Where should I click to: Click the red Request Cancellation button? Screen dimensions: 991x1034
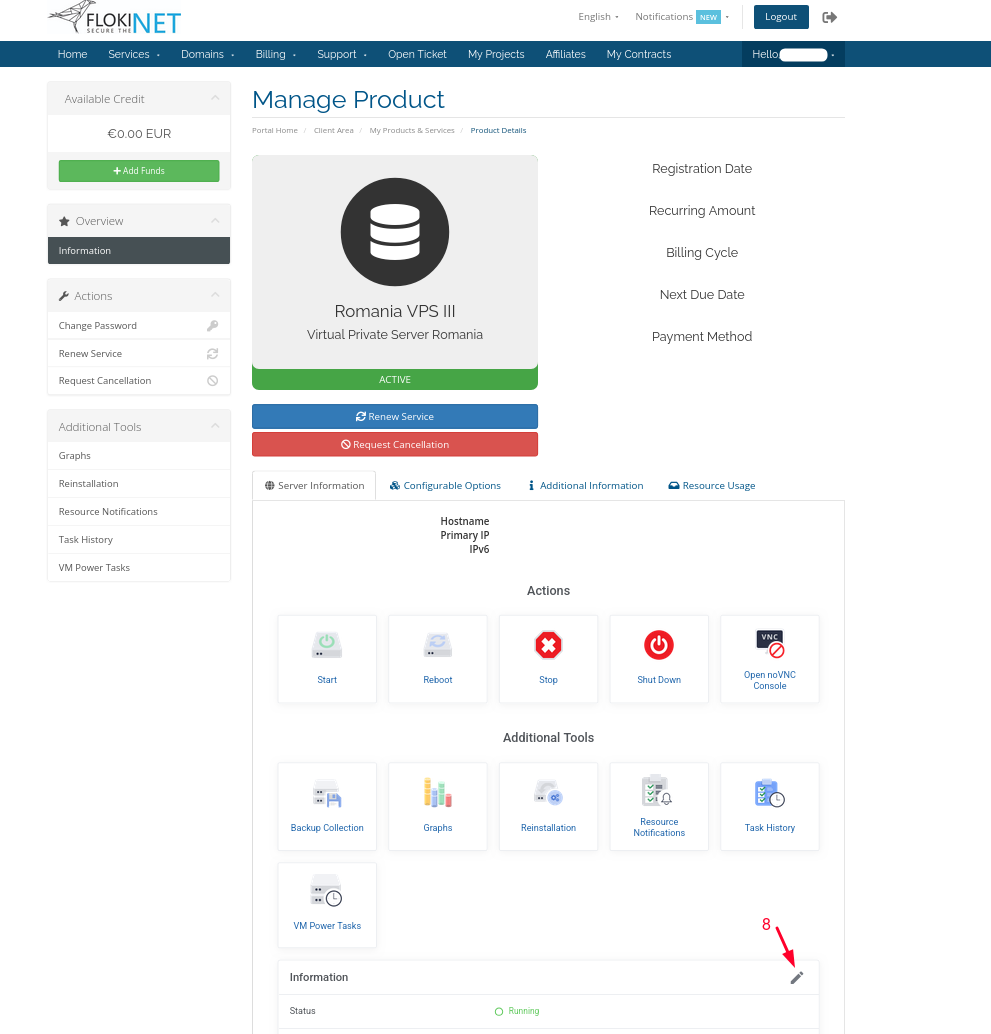pyautogui.click(x=395, y=444)
